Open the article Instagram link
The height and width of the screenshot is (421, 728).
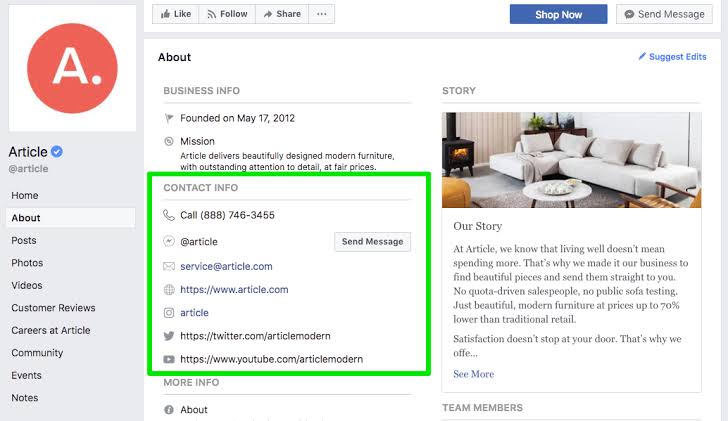pyautogui.click(x=194, y=313)
